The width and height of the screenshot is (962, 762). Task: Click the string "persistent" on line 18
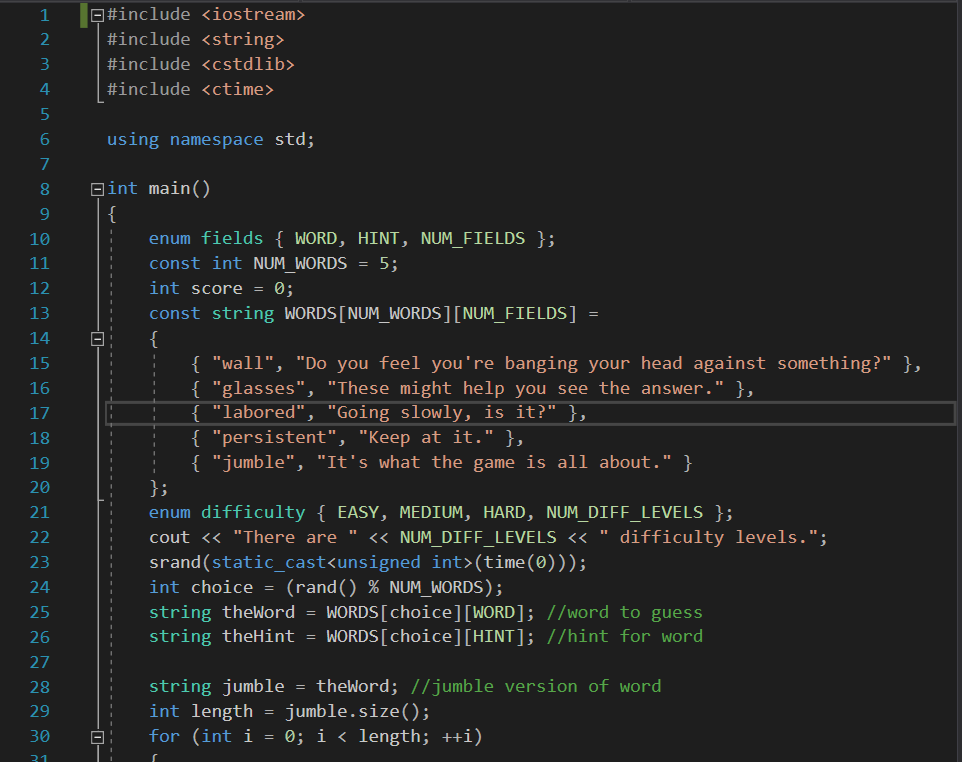pyautogui.click(x=274, y=437)
